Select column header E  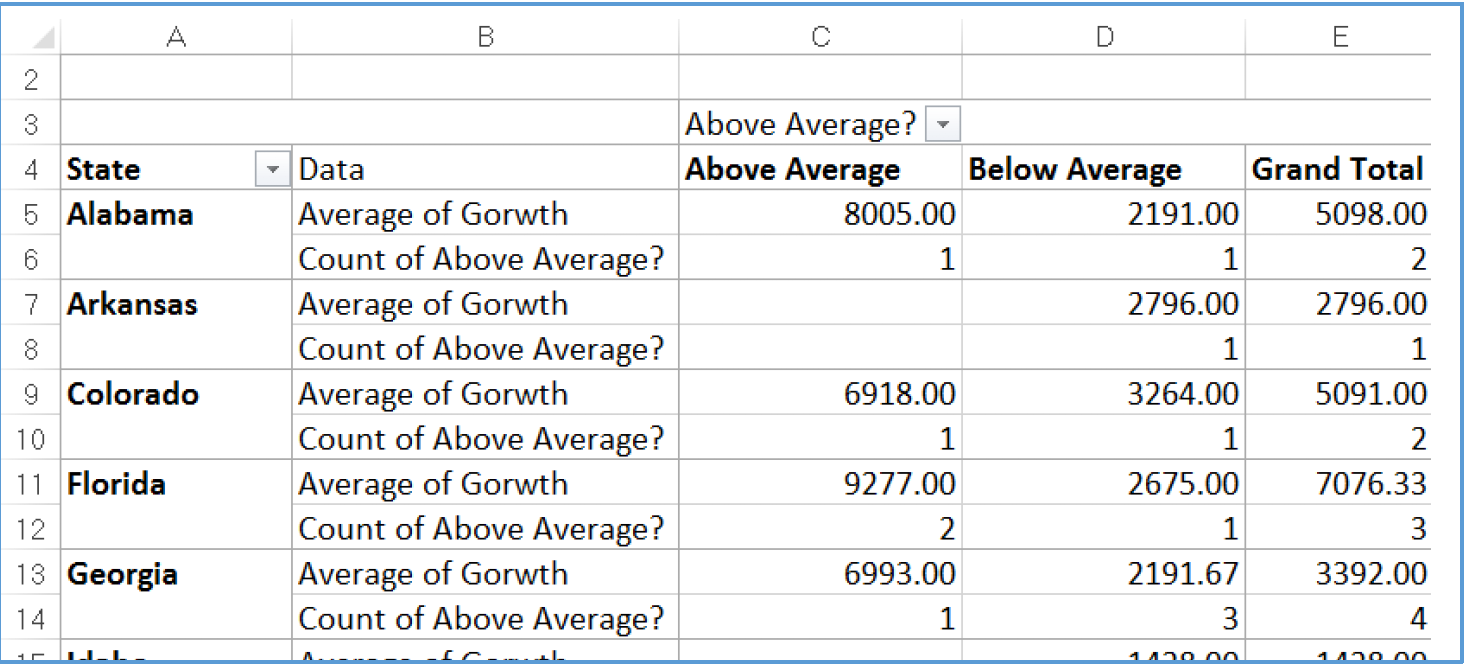pyautogui.click(x=1340, y=36)
